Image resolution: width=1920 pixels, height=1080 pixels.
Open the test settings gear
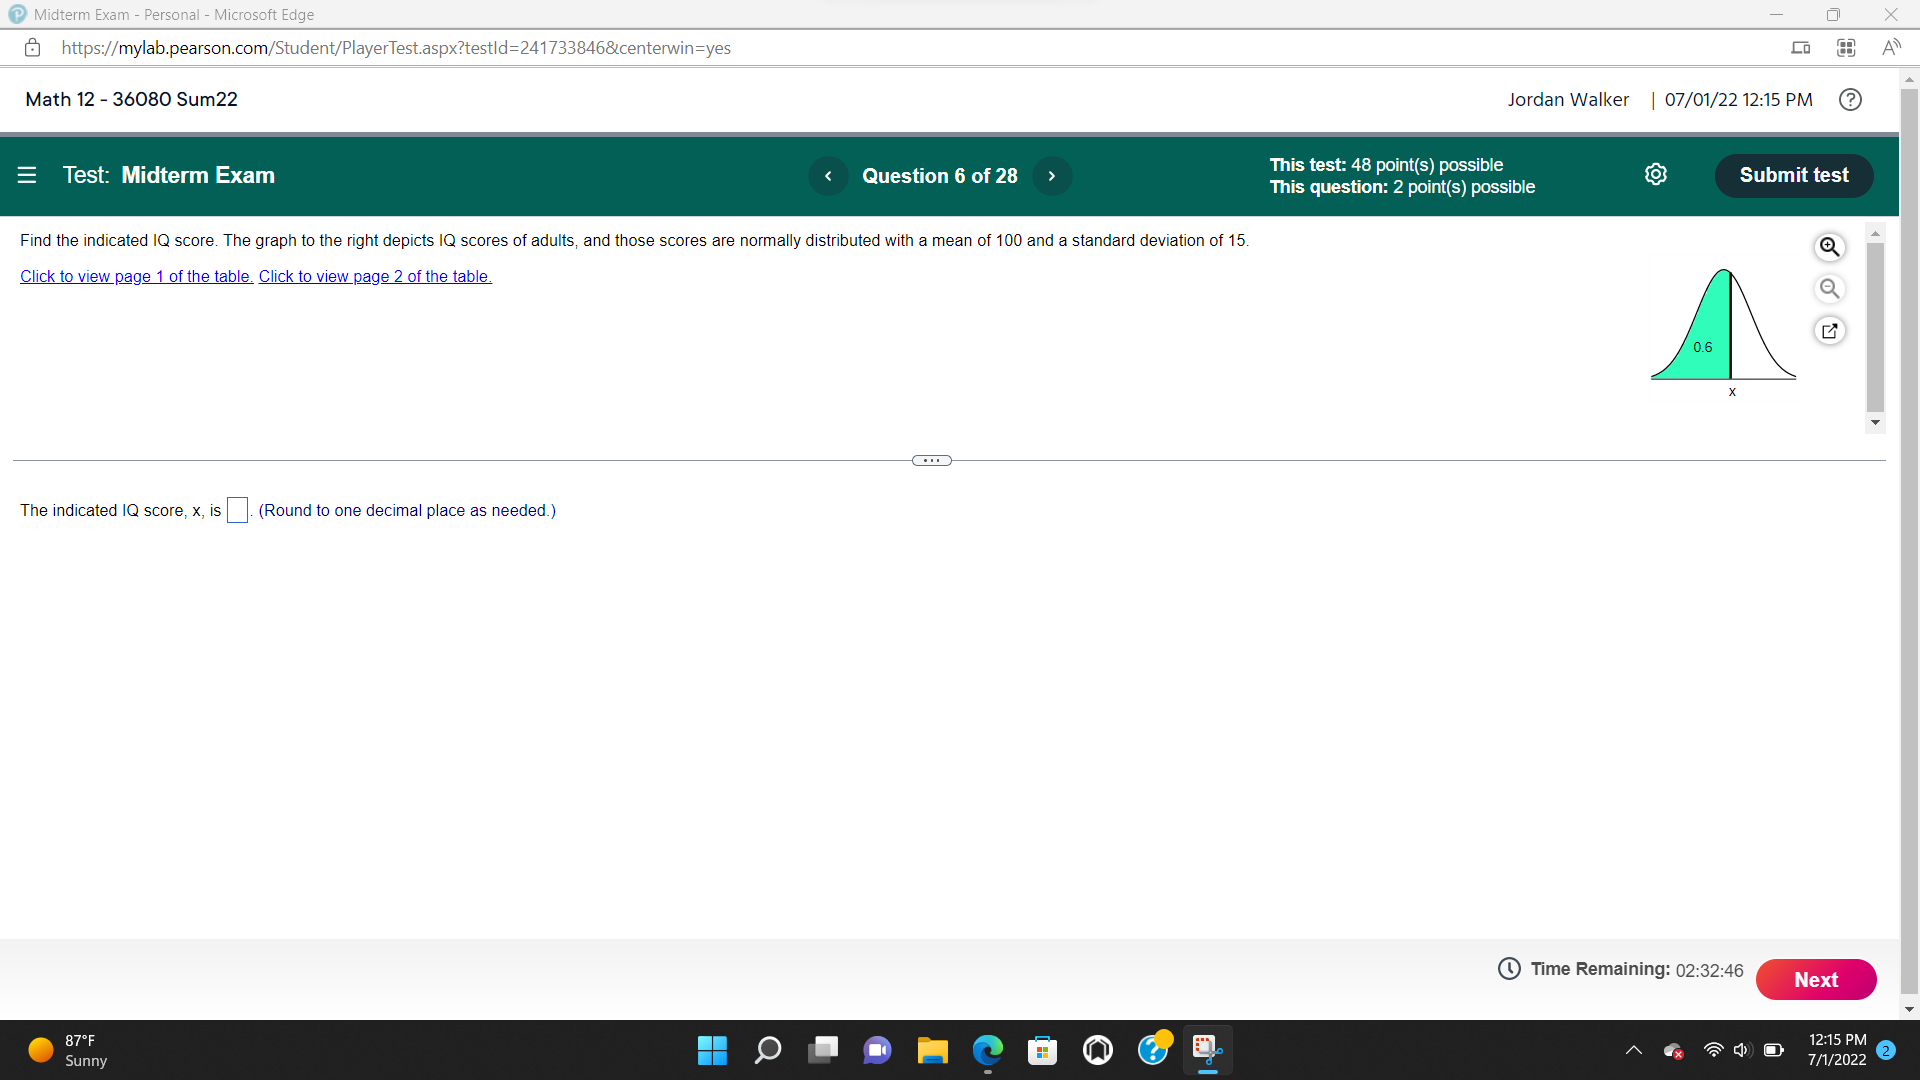(1656, 174)
